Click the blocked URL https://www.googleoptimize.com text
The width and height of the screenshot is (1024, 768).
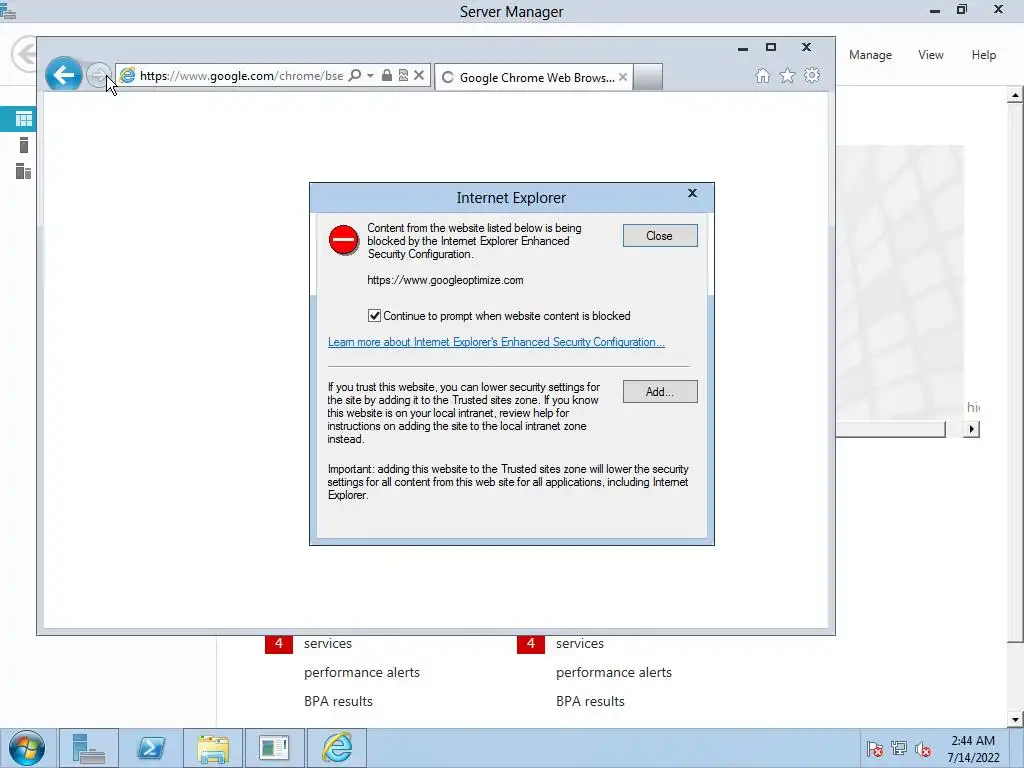tap(445, 280)
